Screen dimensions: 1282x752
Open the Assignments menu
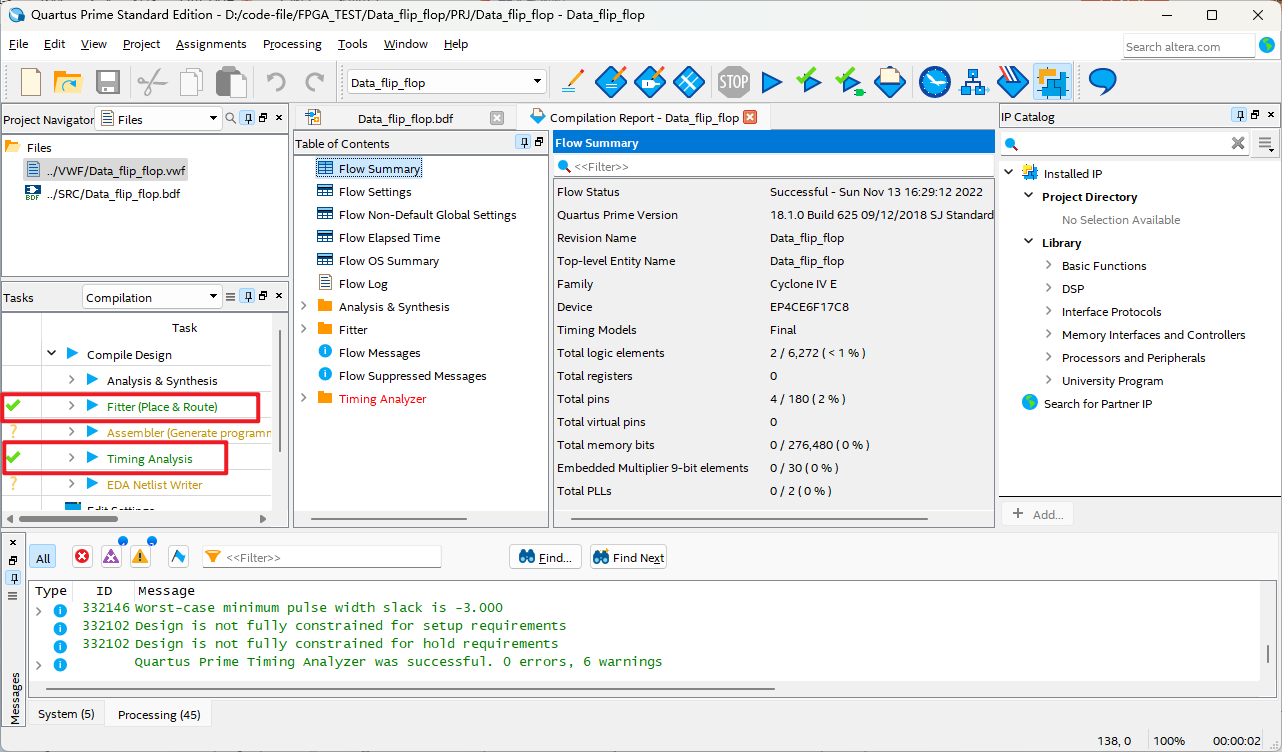211,44
